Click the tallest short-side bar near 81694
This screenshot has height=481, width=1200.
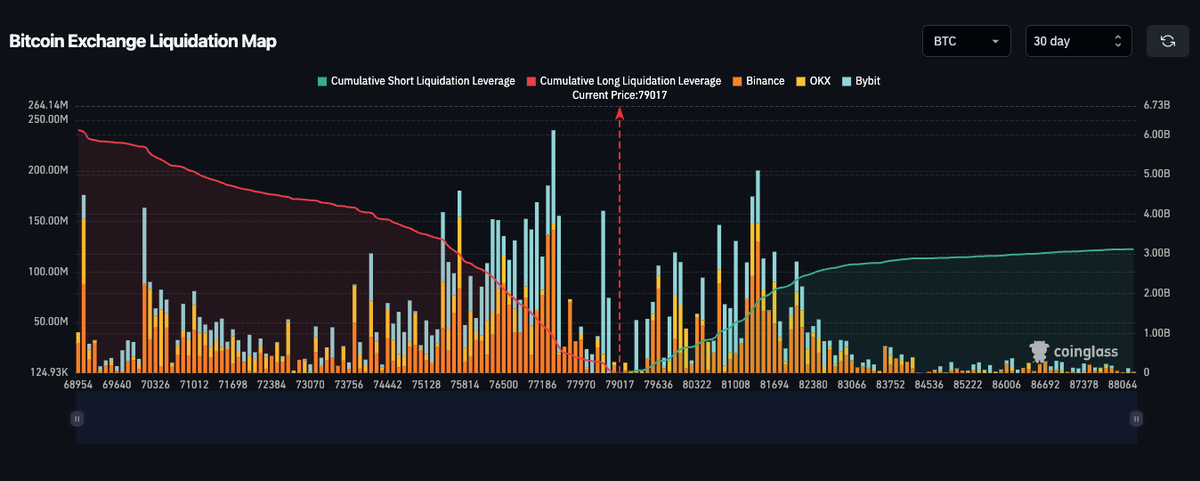click(x=757, y=272)
